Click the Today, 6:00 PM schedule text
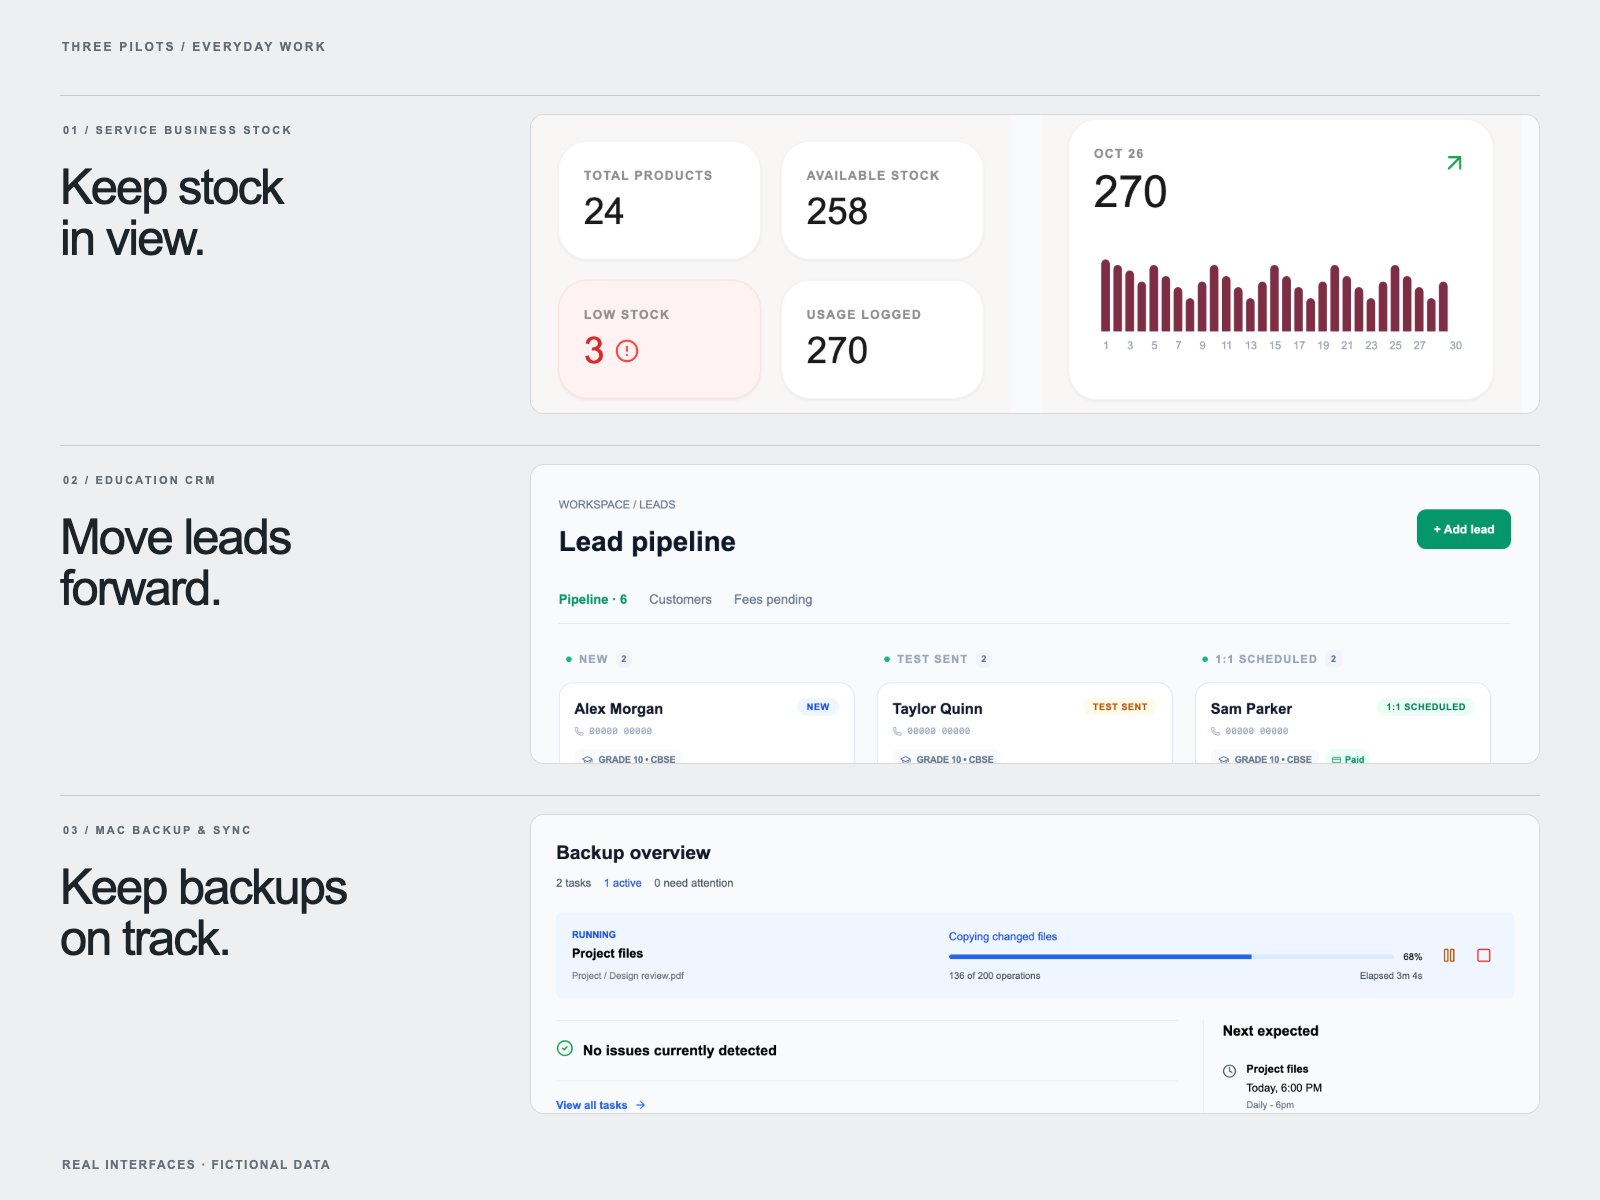Viewport: 1600px width, 1200px height. pyautogui.click(x=1284, y=1088)
